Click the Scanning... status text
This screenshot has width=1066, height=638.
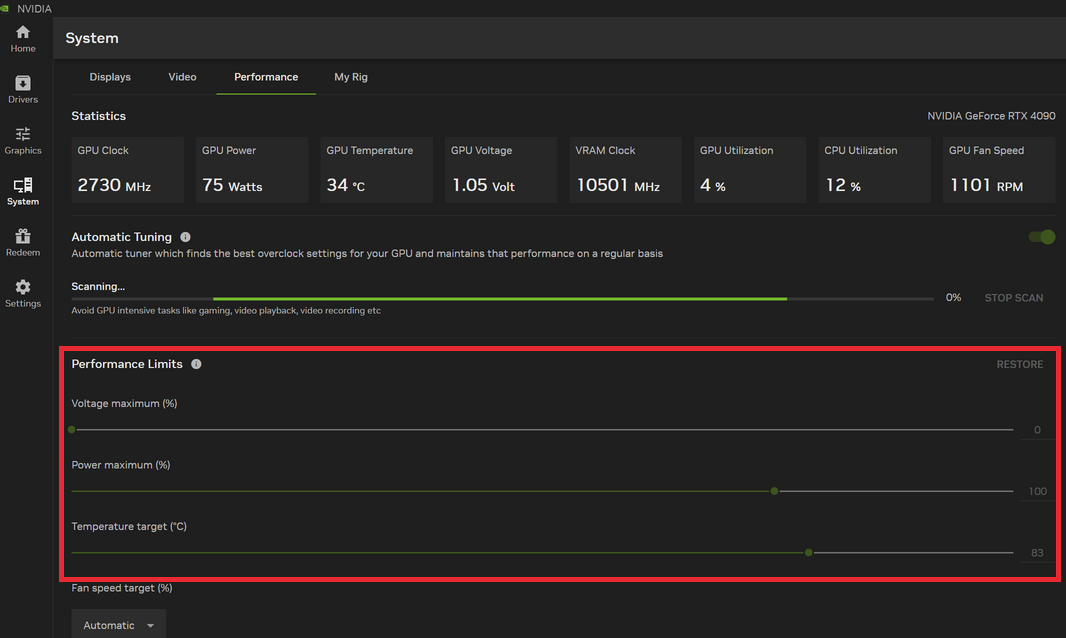pyautogui.click(x=98, y=286)
